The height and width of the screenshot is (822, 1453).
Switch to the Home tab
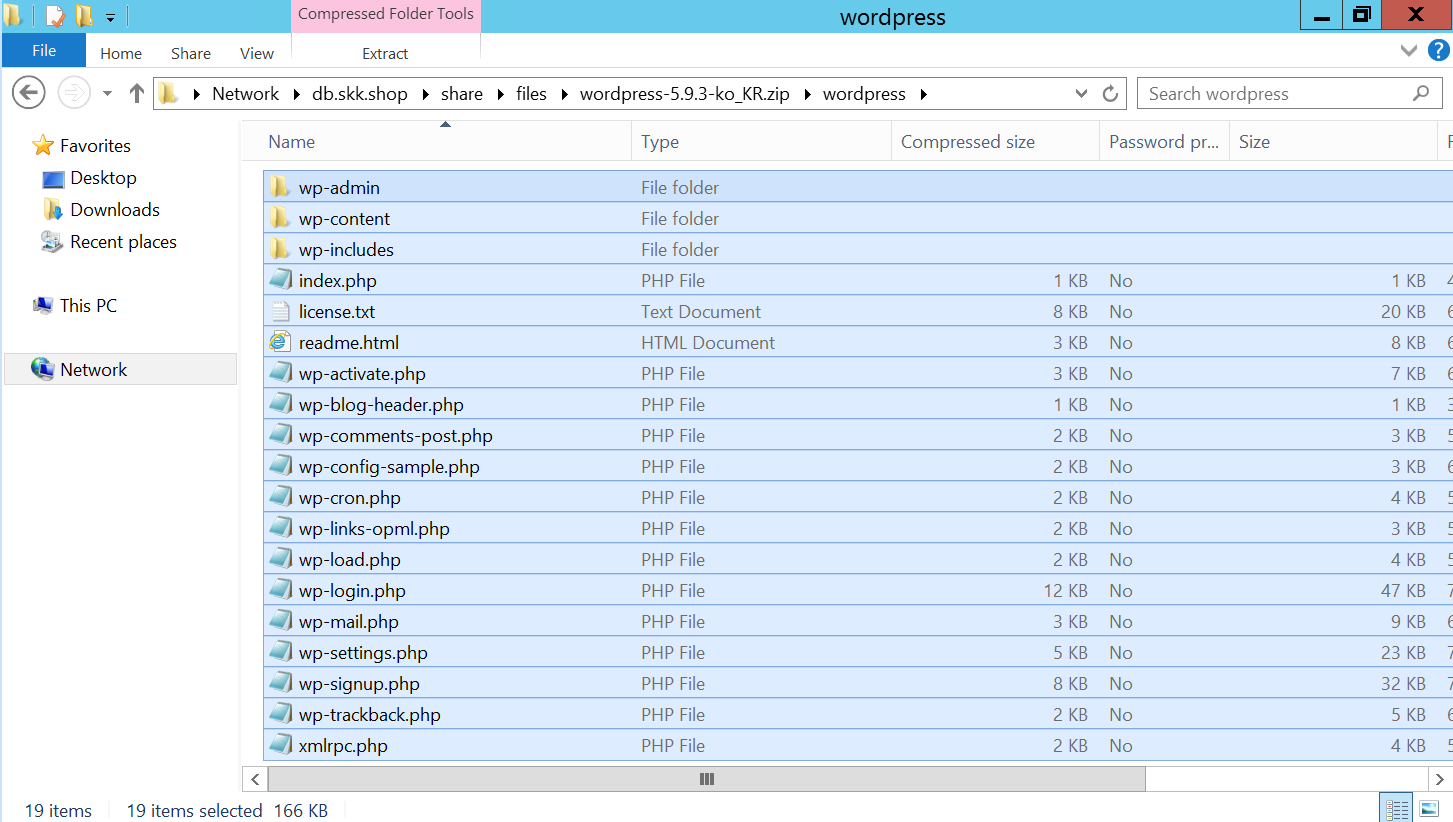coord(121,54)
